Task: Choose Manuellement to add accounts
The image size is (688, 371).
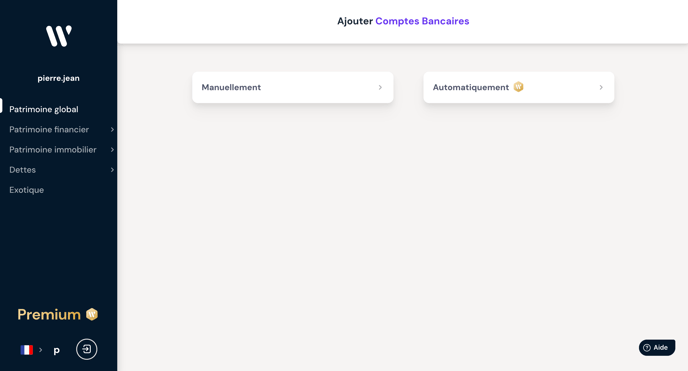Action: 293,87
